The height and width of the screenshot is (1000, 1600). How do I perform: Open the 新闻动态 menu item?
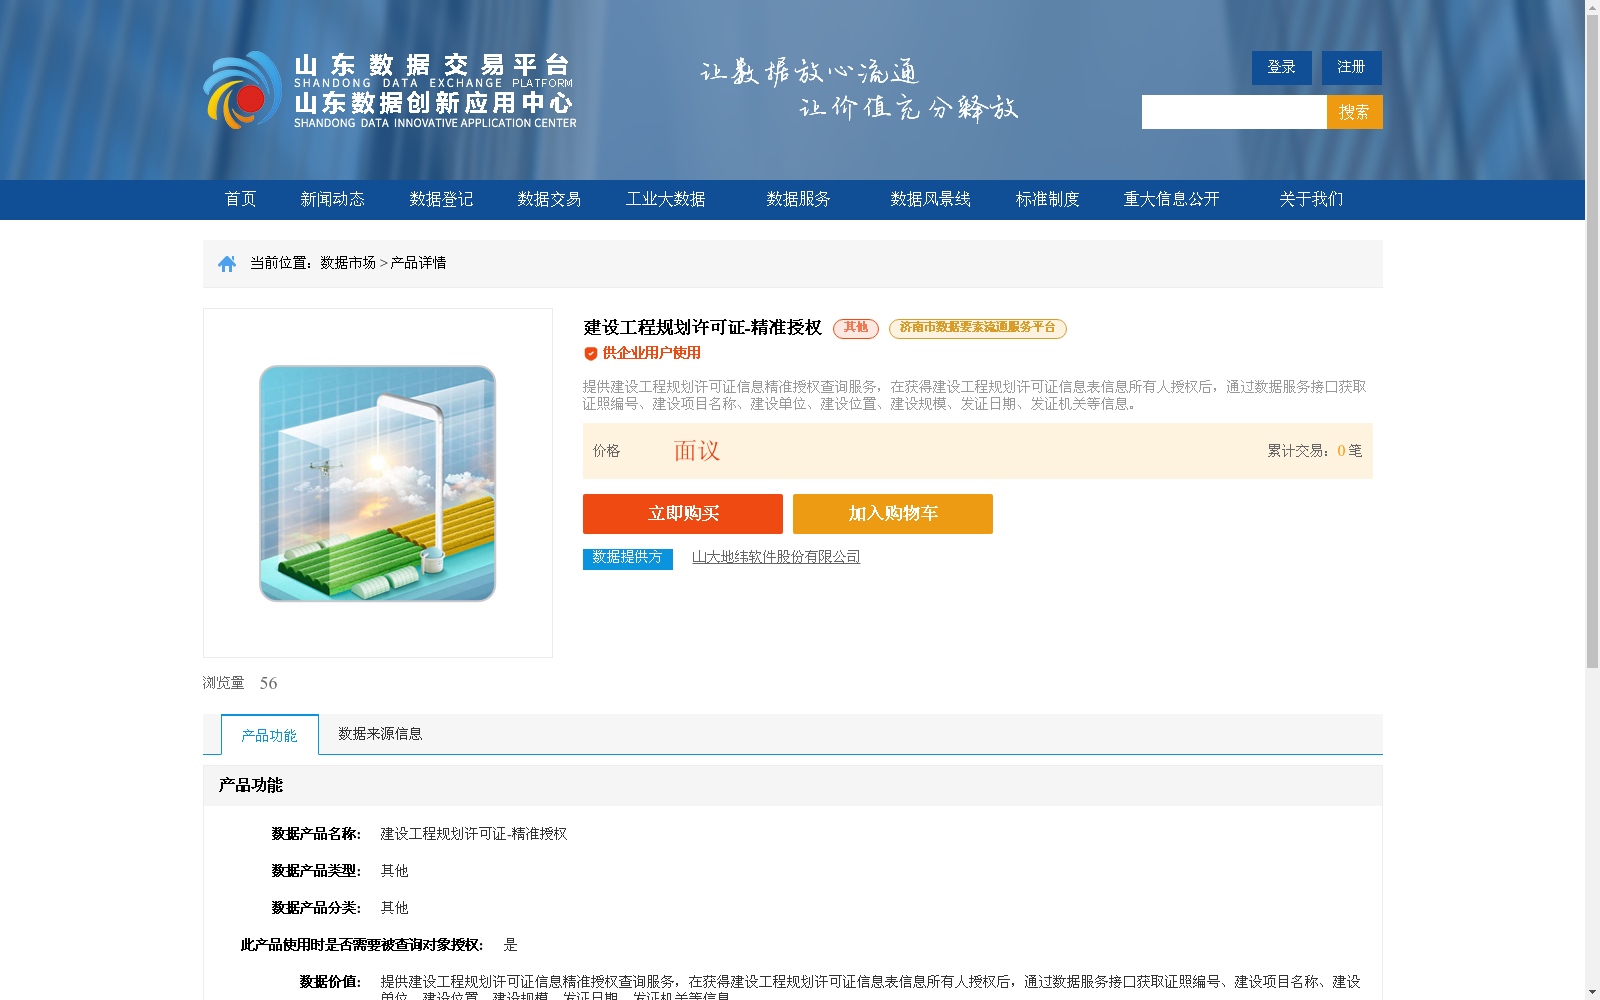tap(332, 199)
